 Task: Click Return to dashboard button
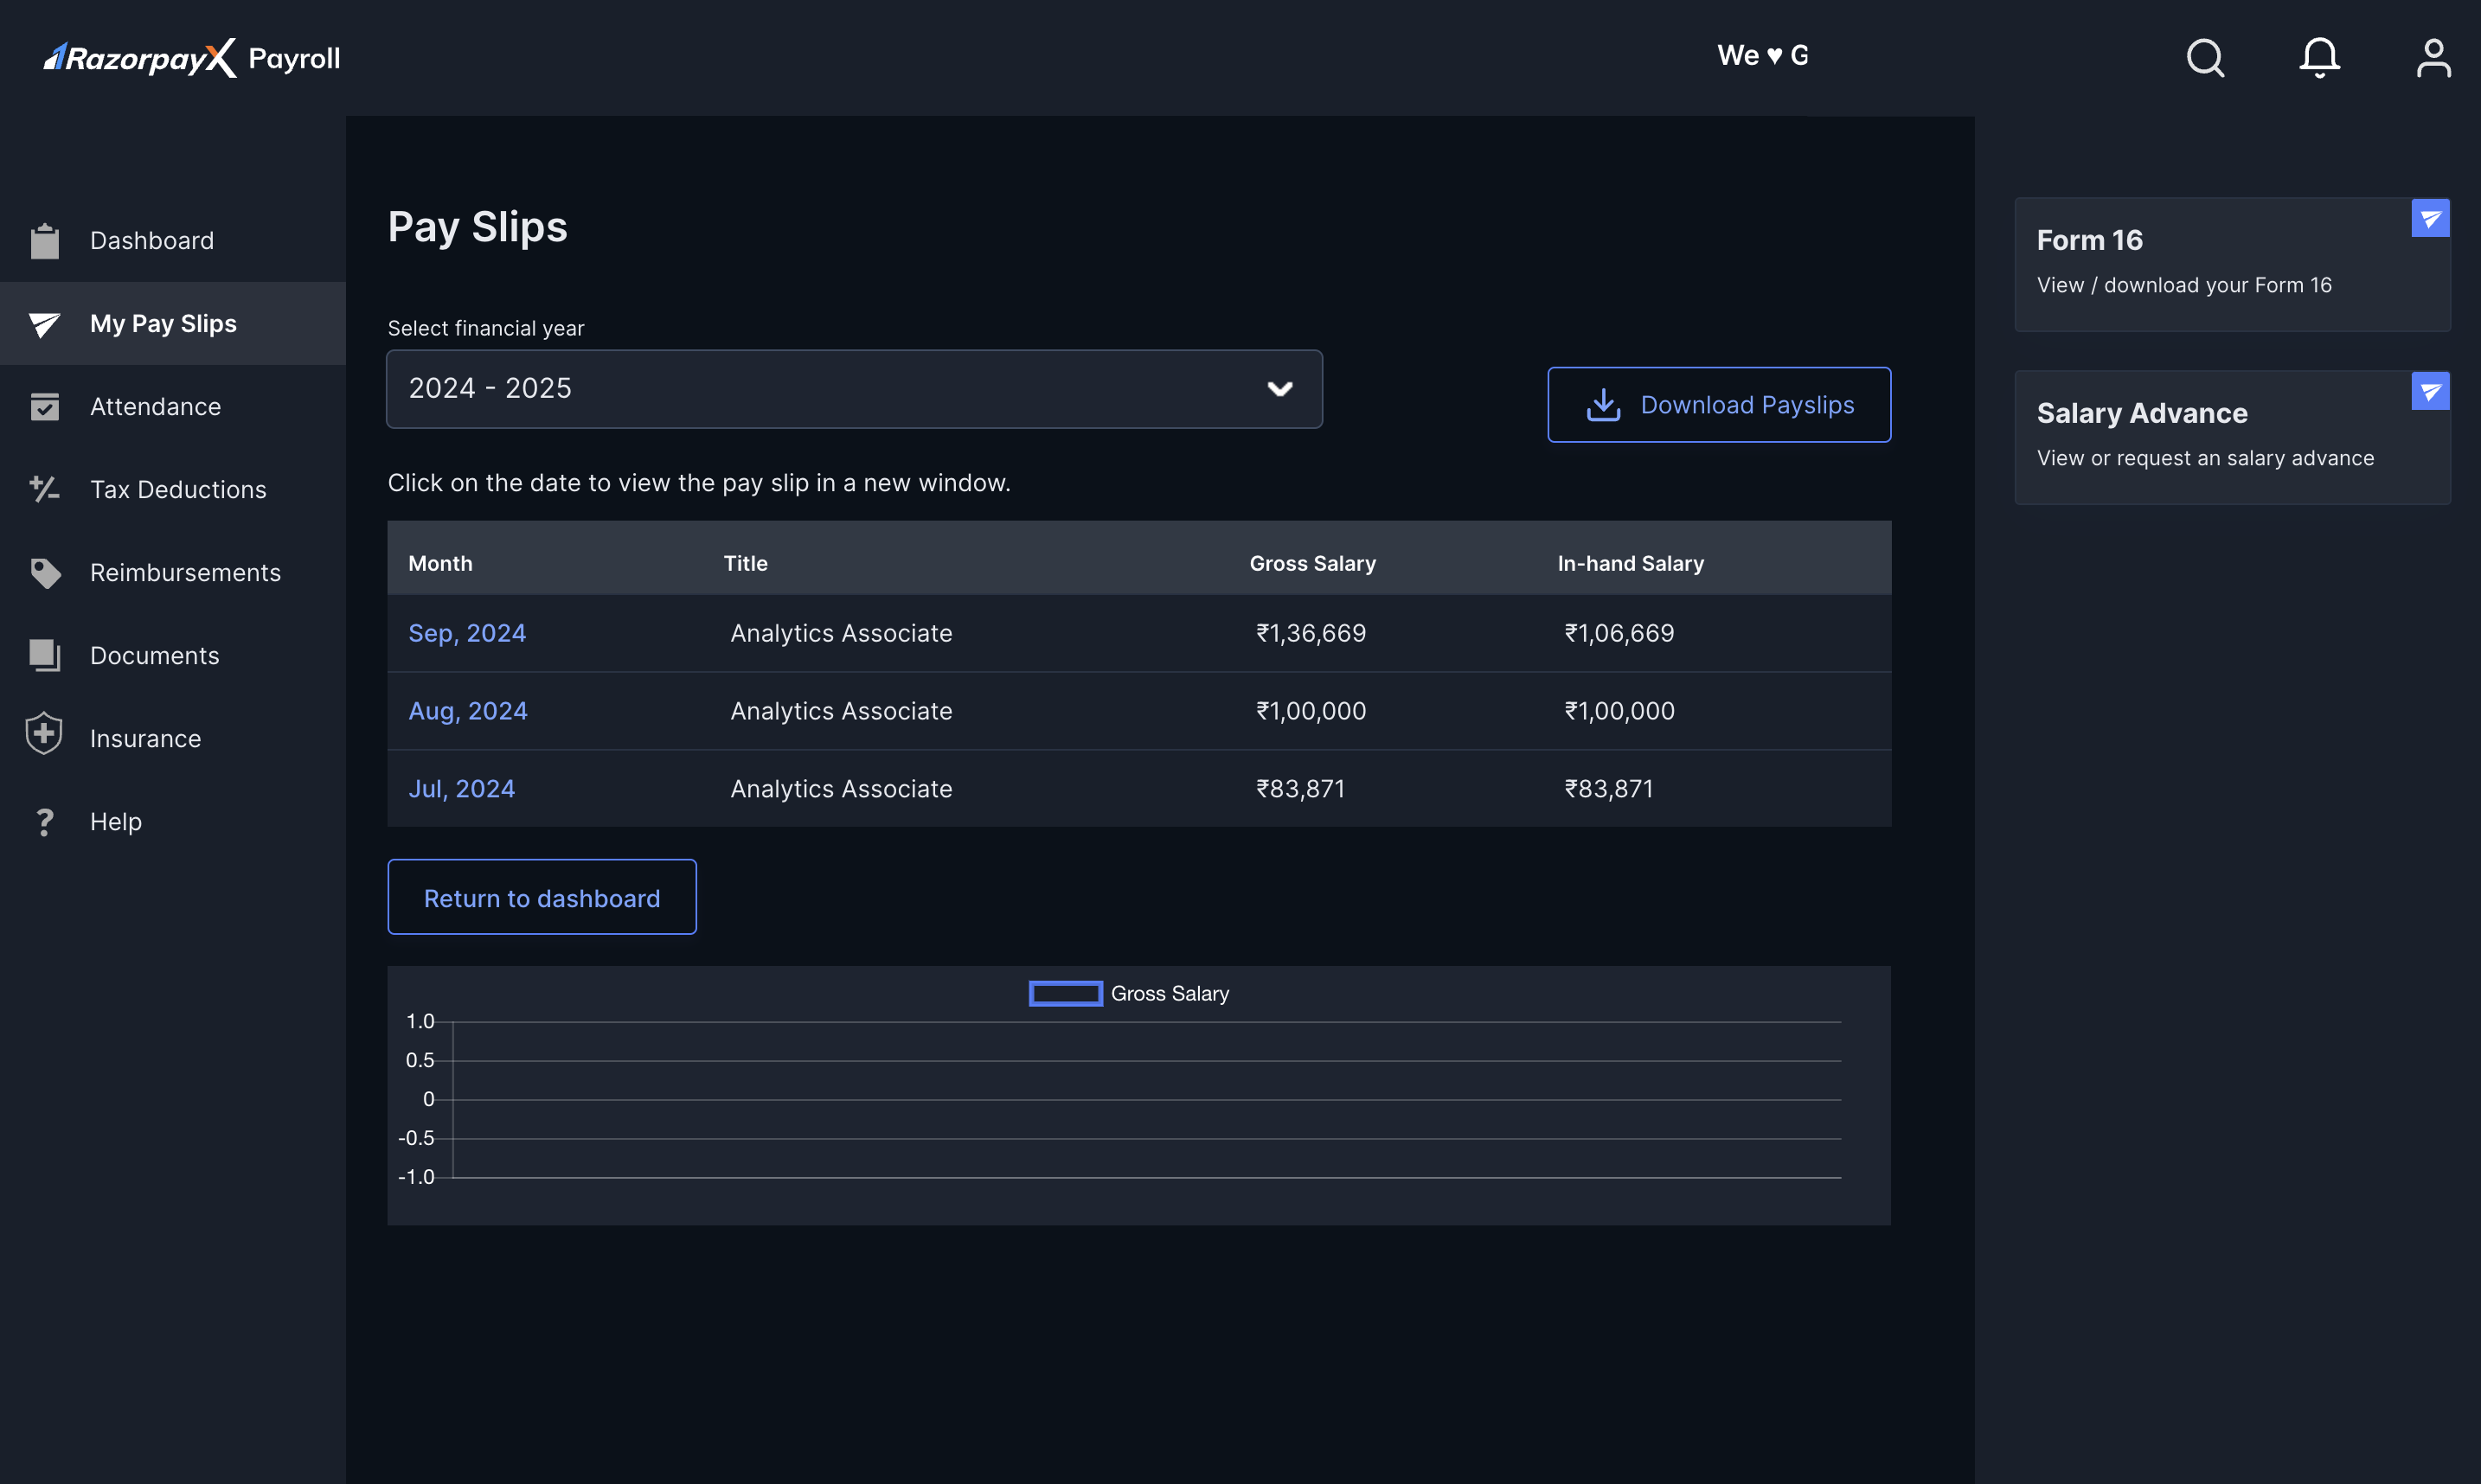tap(542, 897)
